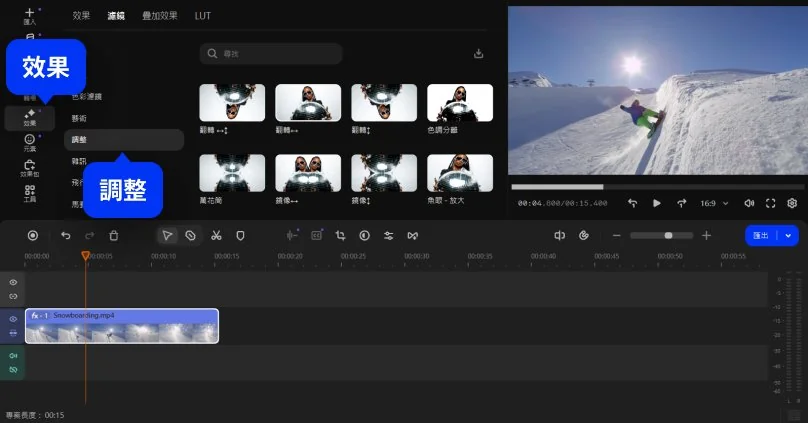
Task: Click the crop tool in timeline toolbar
Action: (x=340, y=235)
